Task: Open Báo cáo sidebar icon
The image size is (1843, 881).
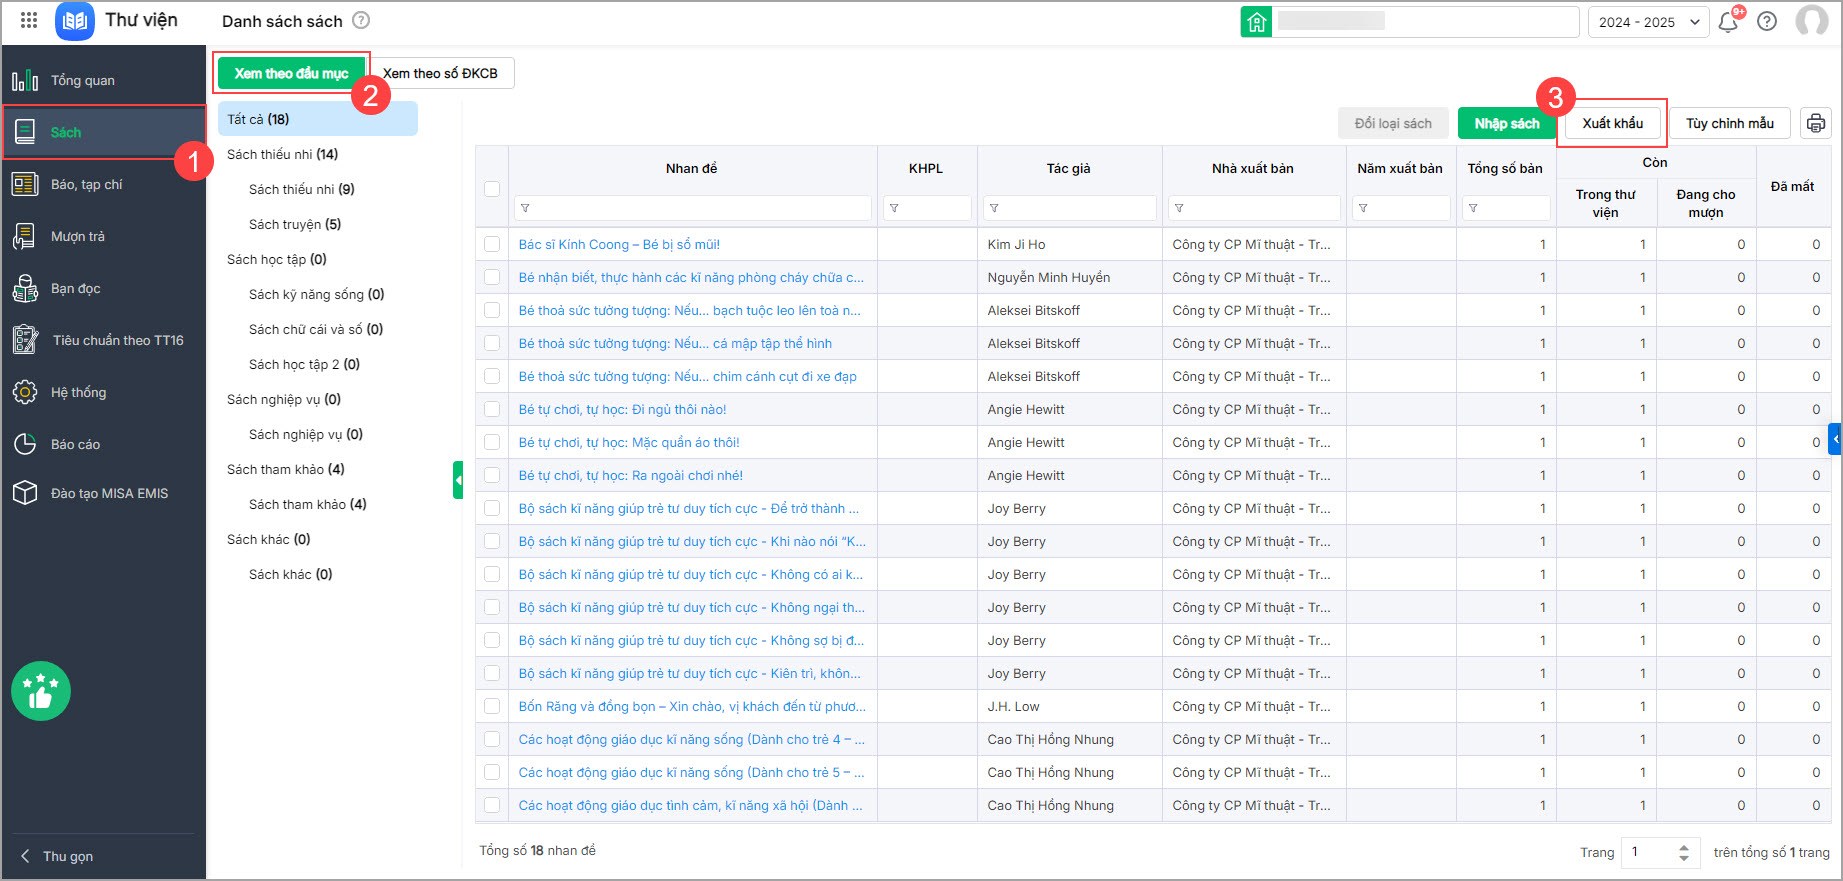Action: click(x=25, y=444)
